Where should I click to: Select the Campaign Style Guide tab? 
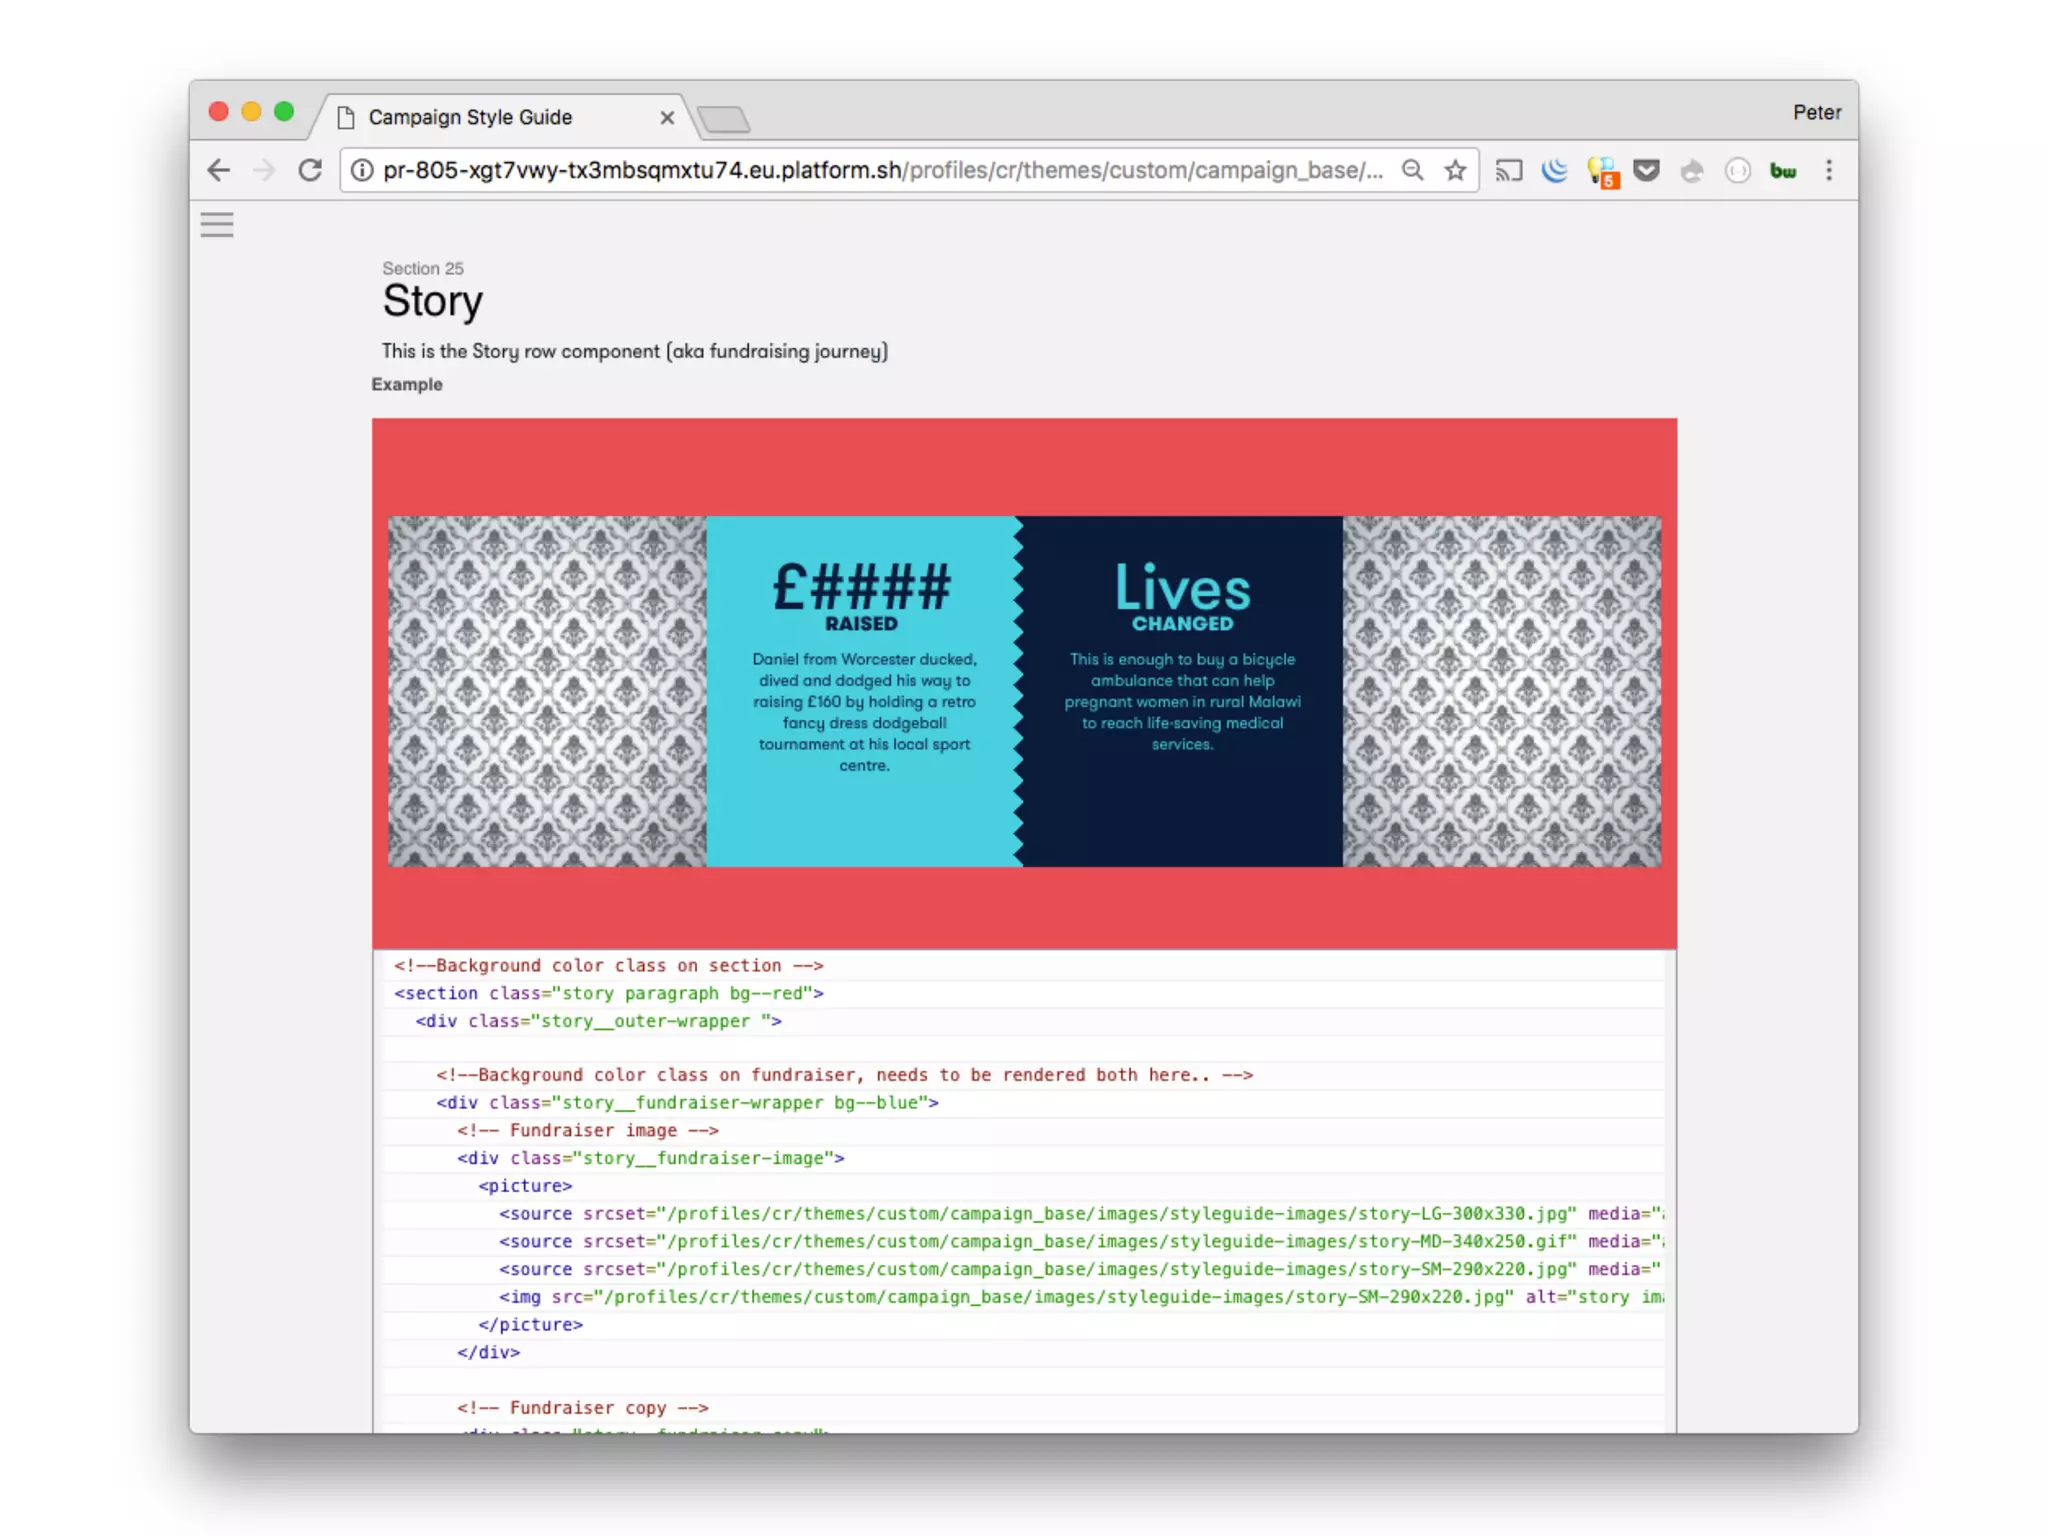pos(470,117)
